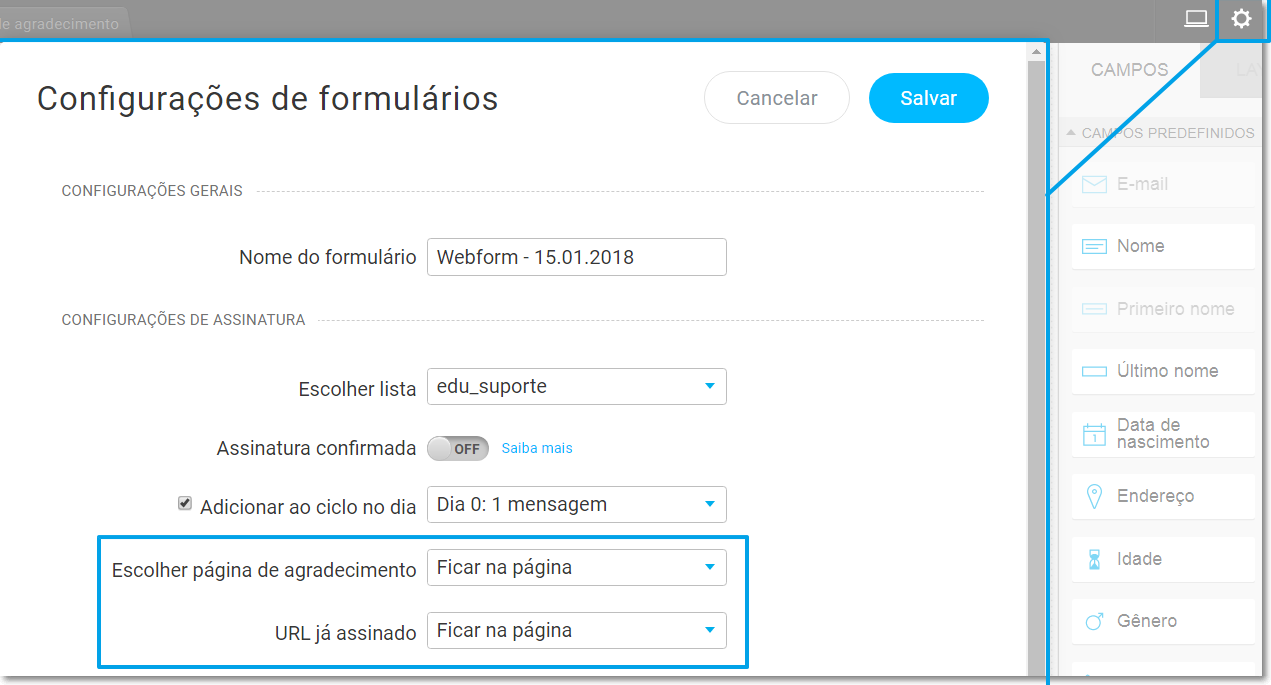Select the Idade hourglass icon
Screen dimensions: 1271x685
(x=1094, y=559)
